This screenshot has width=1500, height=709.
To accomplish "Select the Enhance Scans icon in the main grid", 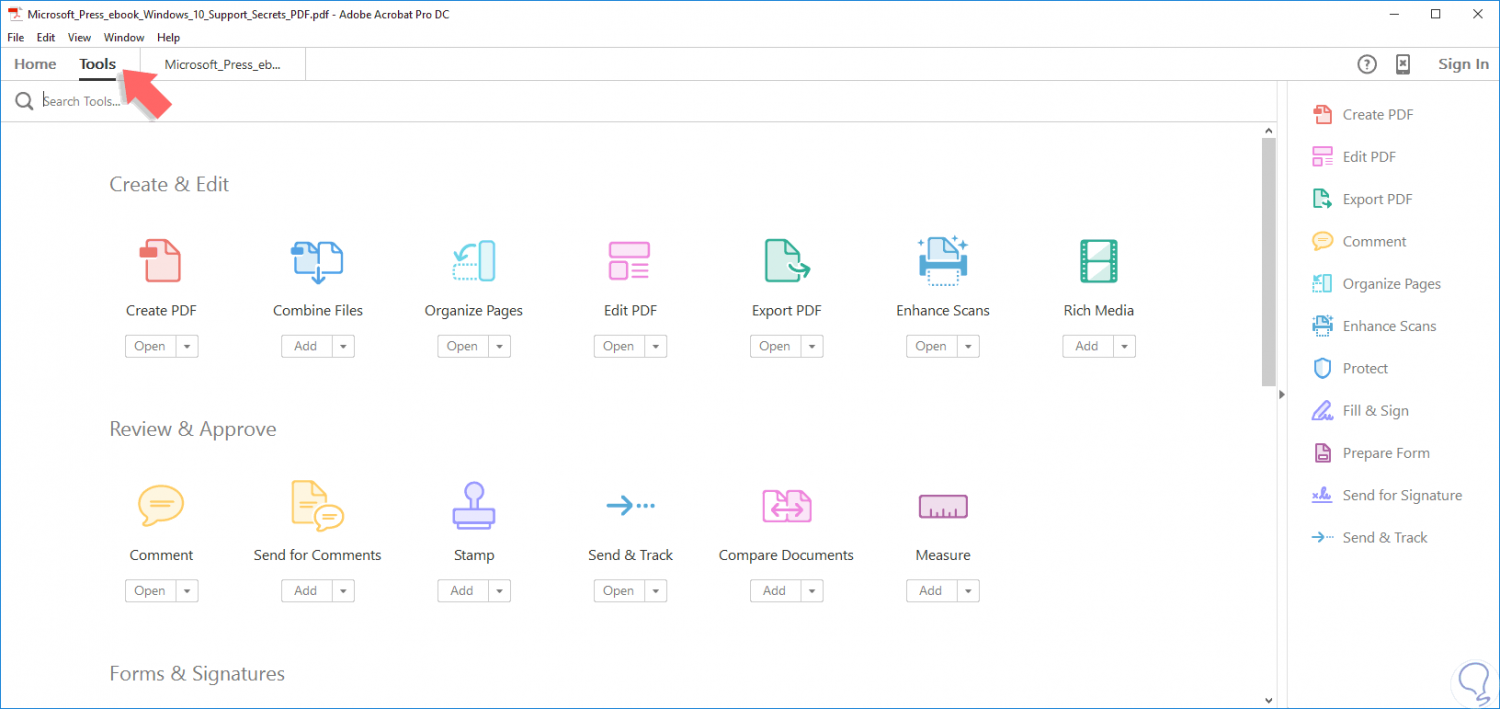I will (943, 260).
